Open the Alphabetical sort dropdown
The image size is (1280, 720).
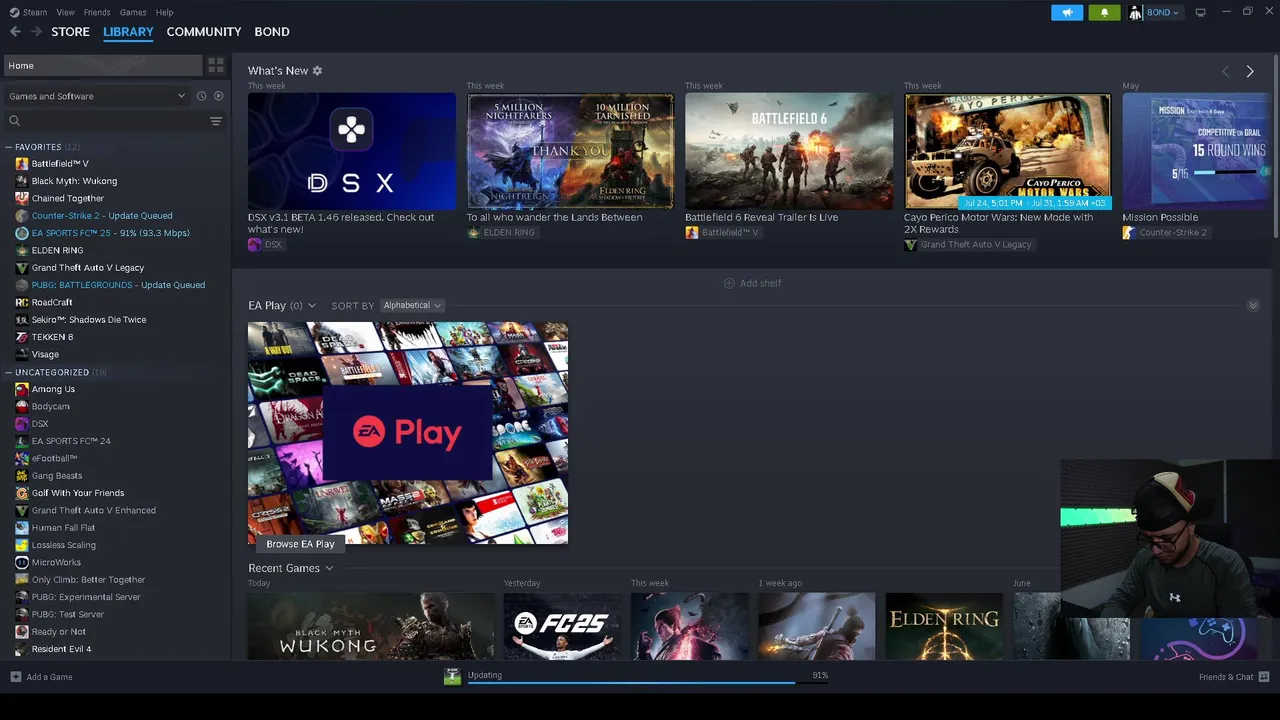pos(412,305)
